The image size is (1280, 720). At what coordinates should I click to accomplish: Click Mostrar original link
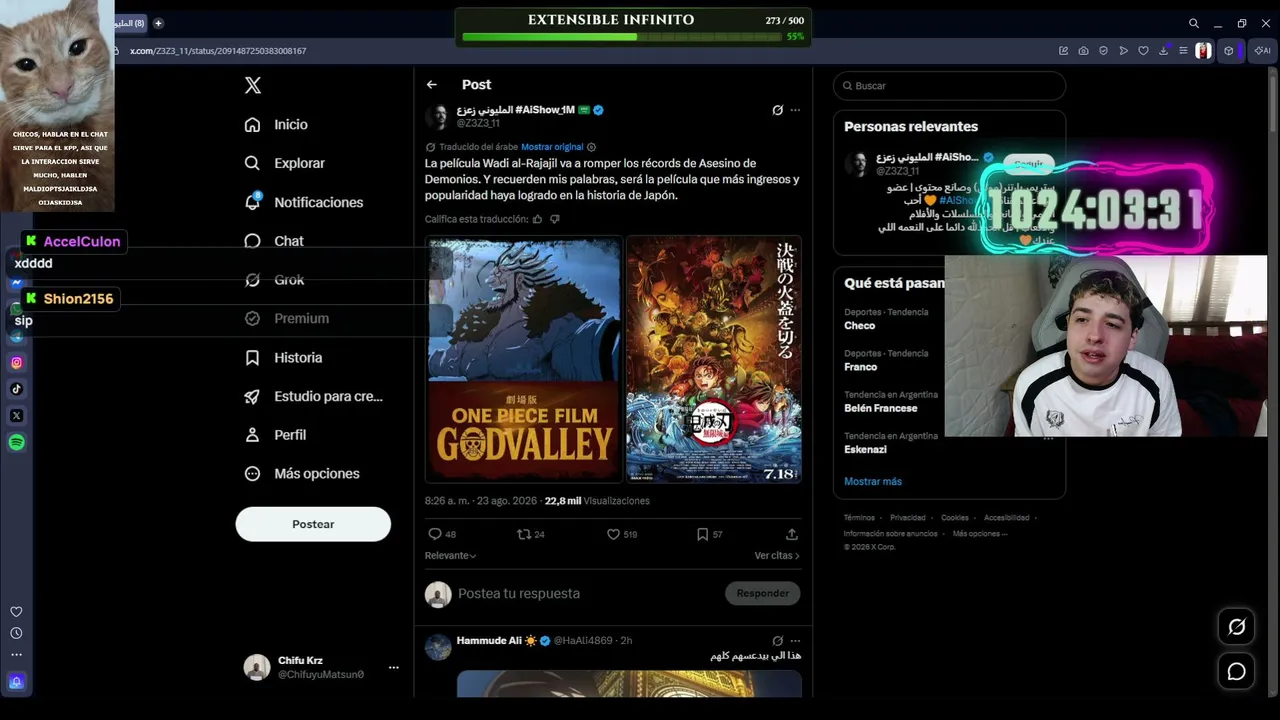(x=552, y=147)
